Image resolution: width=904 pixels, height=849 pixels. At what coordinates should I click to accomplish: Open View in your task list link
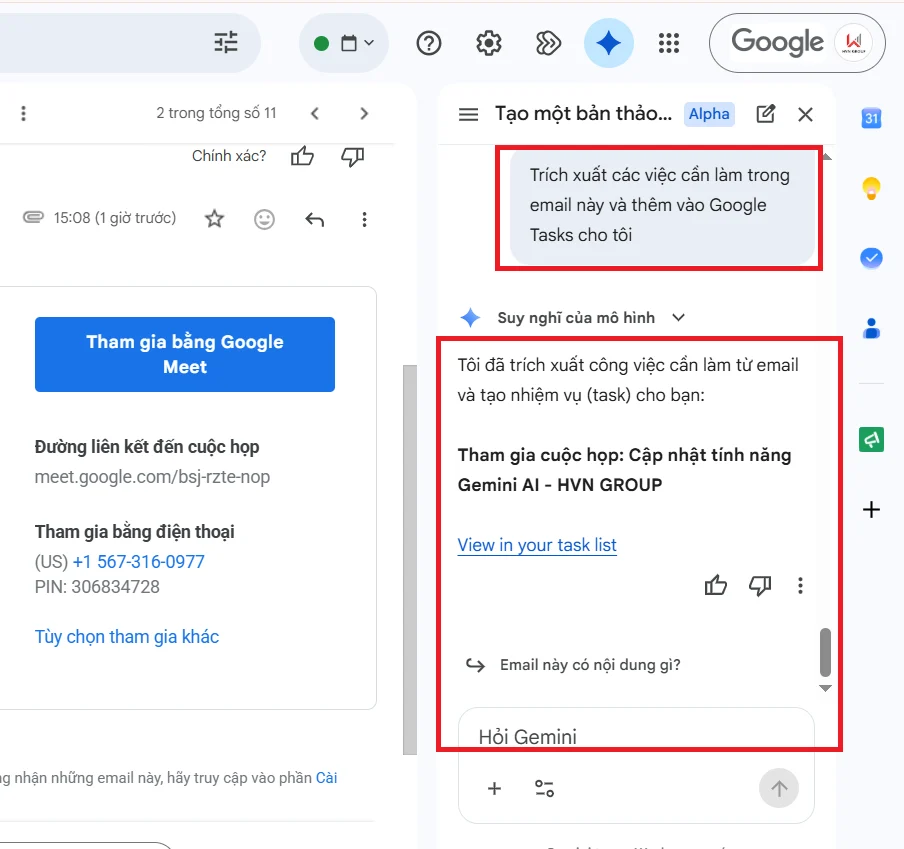click(537, 545)
